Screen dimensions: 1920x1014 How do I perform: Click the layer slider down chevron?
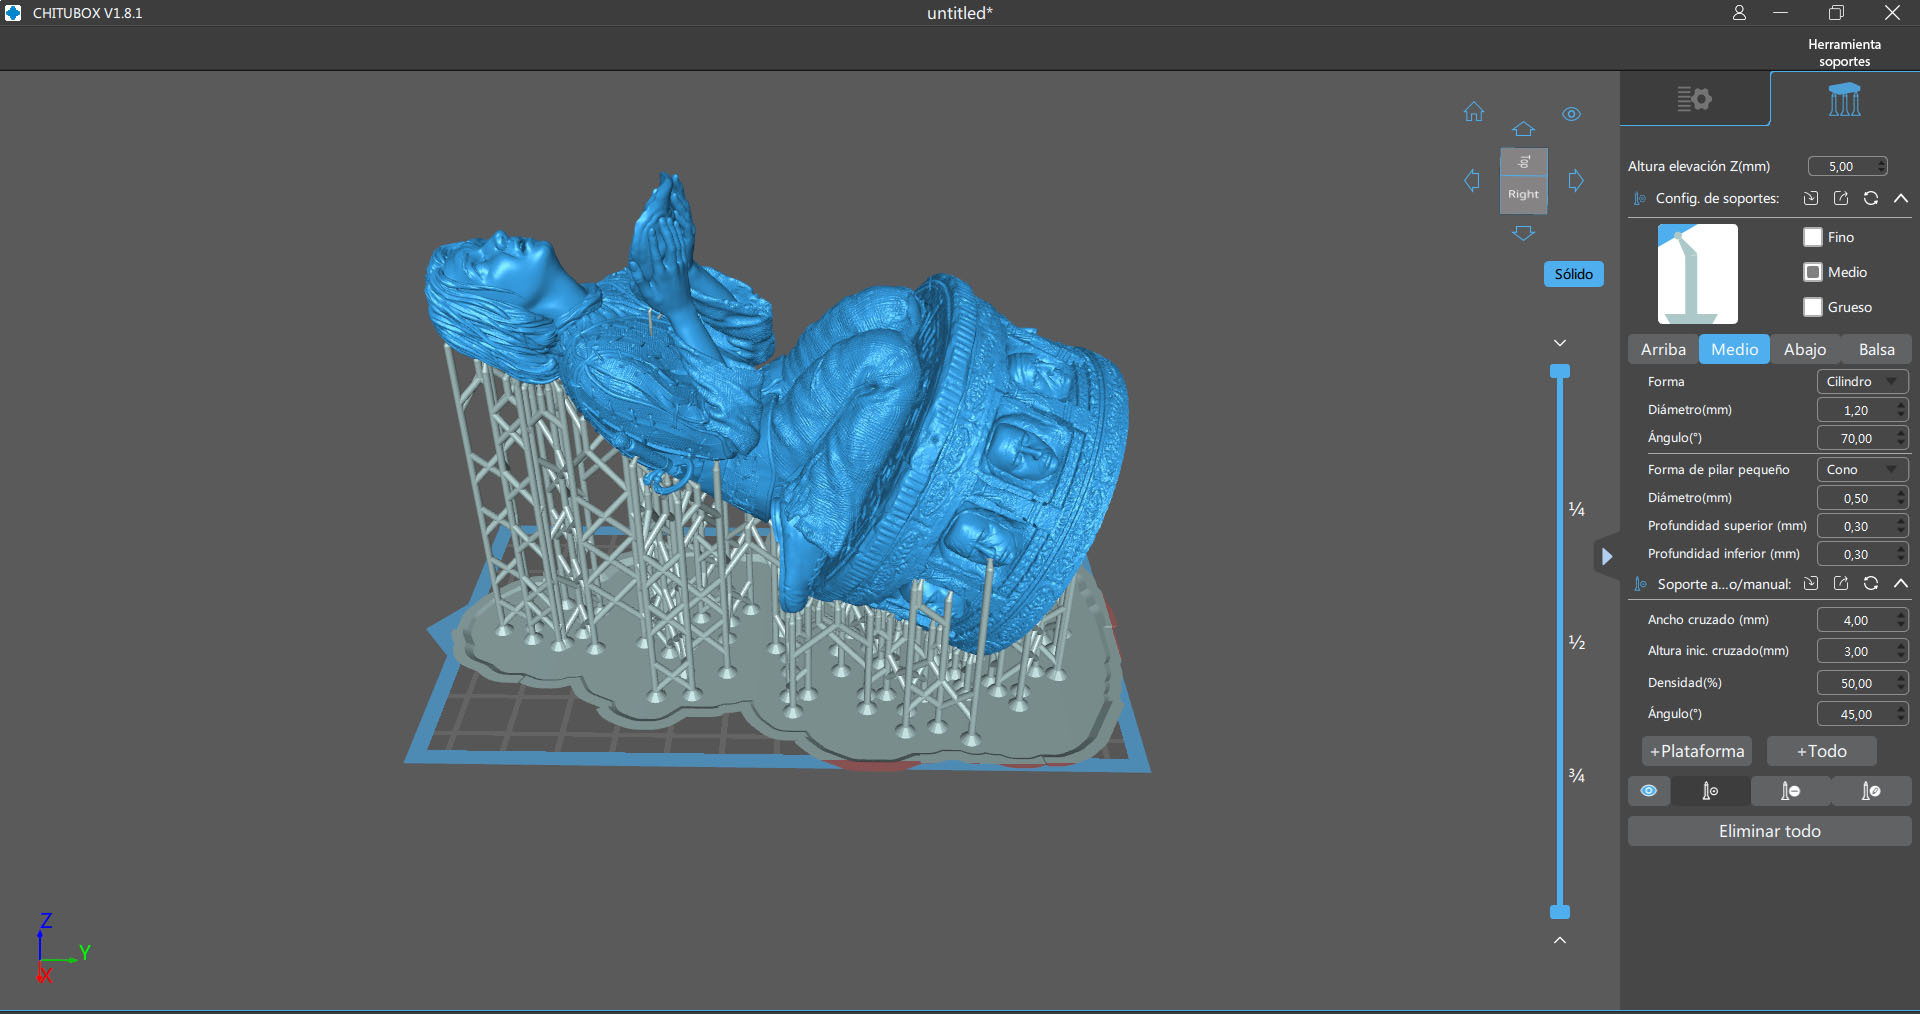(x=1560, y=343)
